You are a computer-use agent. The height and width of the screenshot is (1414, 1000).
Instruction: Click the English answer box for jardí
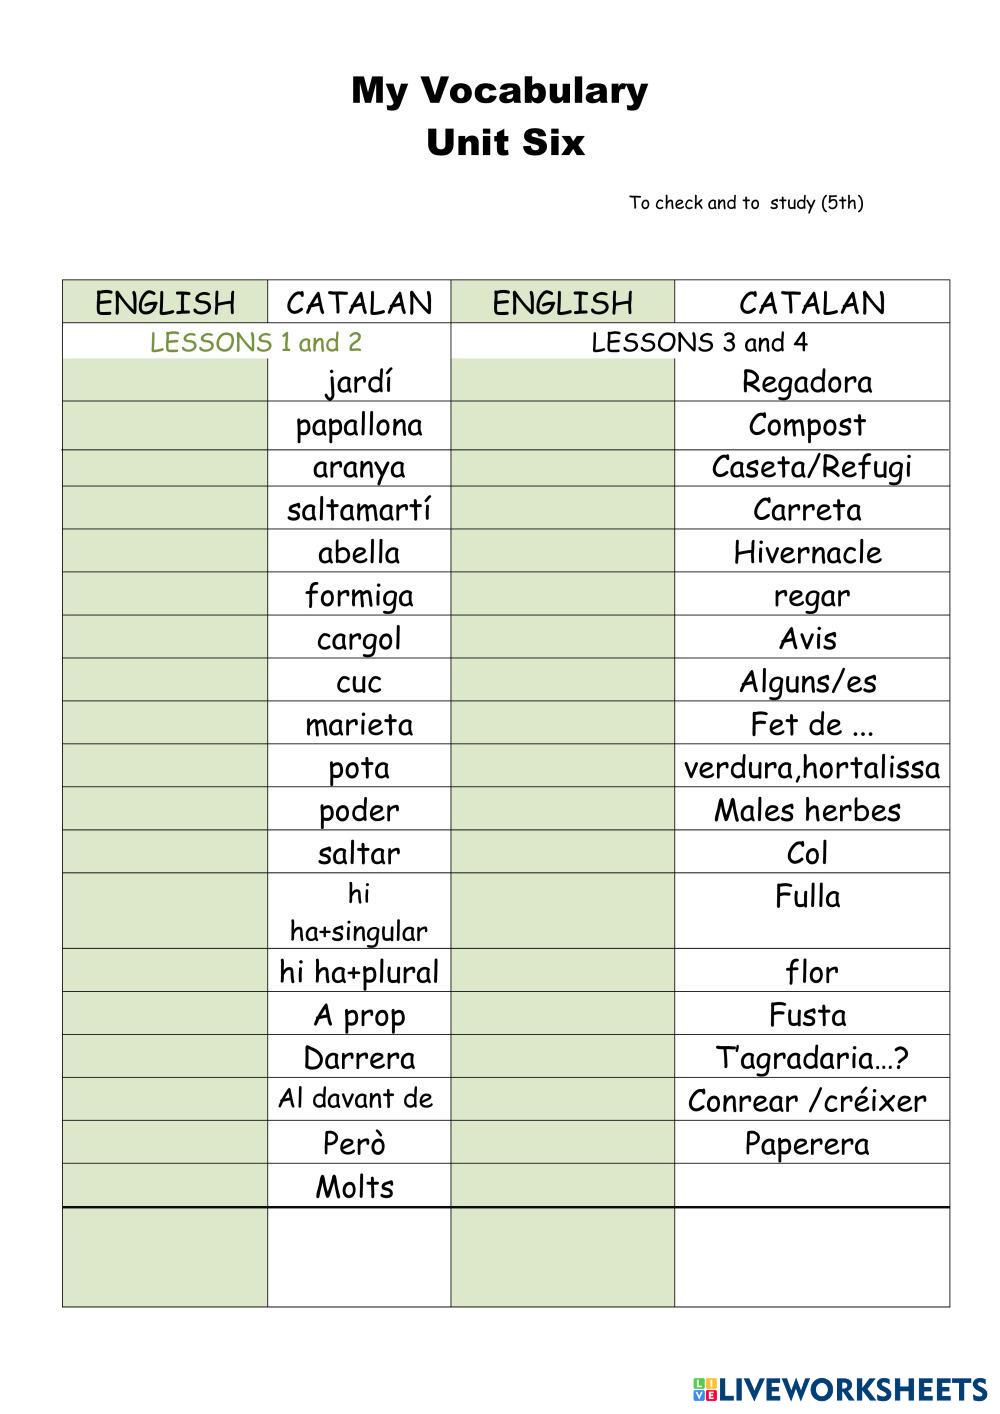click(165, 382)
